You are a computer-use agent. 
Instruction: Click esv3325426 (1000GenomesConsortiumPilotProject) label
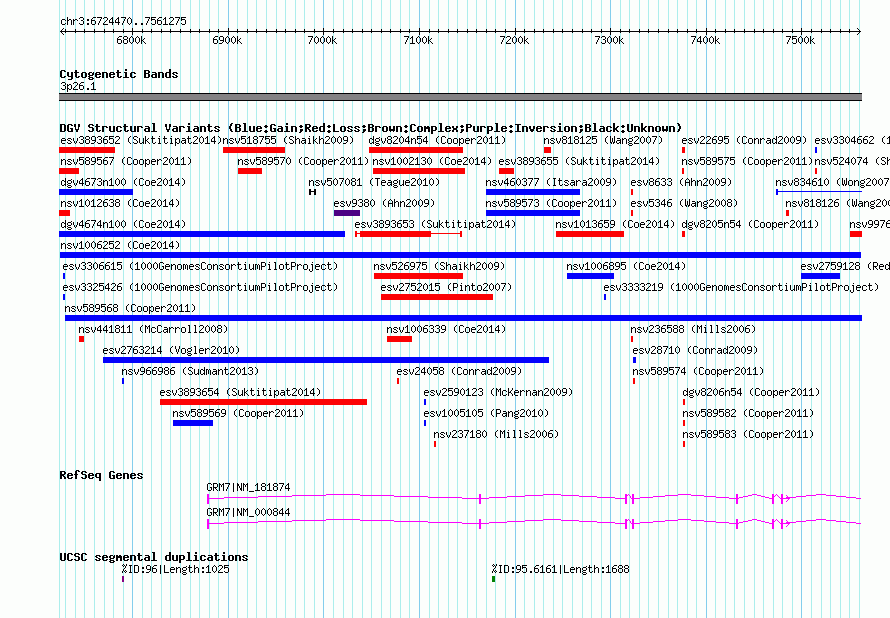(x=200, y=287)
